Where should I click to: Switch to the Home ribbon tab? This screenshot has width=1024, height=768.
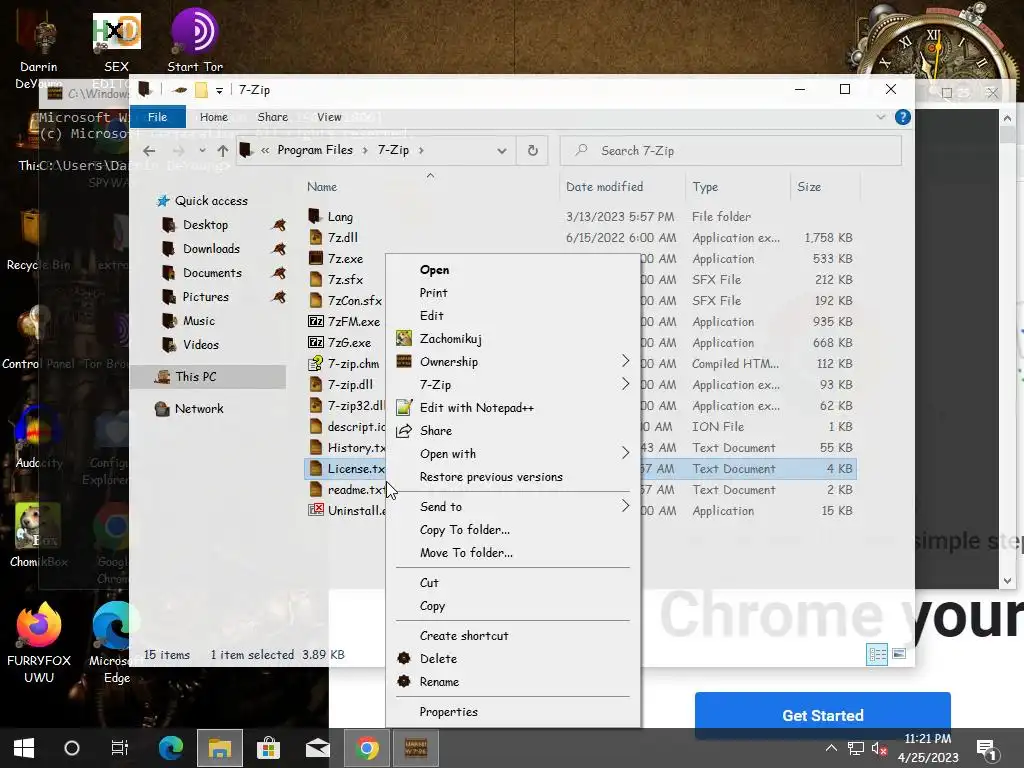point(214,117)
